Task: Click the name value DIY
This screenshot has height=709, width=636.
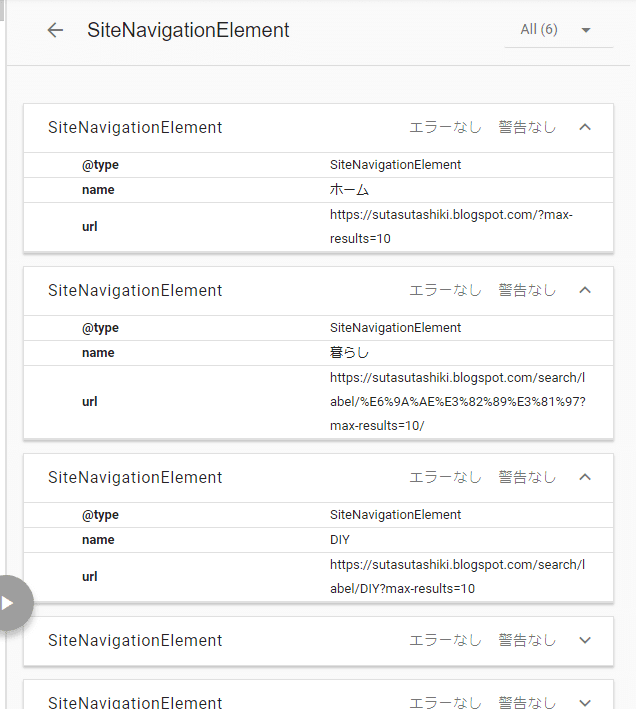Action: [x=339, y=539]
